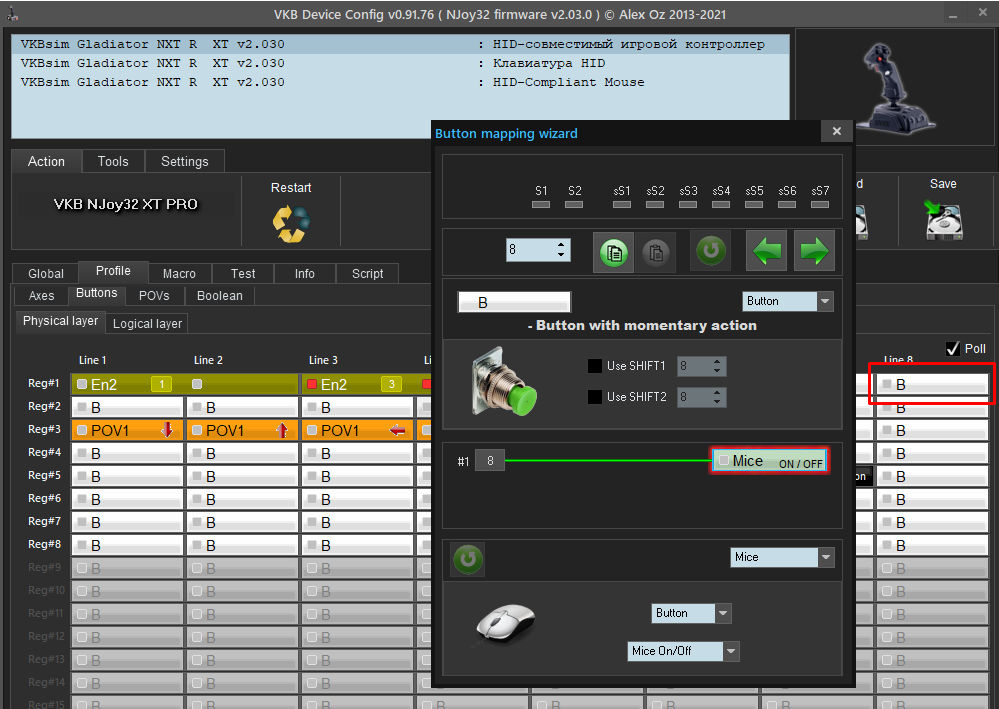Toggle the sS4 sub-shift indicator
Viewport: 999px width, 709px height.
point(721,204)
